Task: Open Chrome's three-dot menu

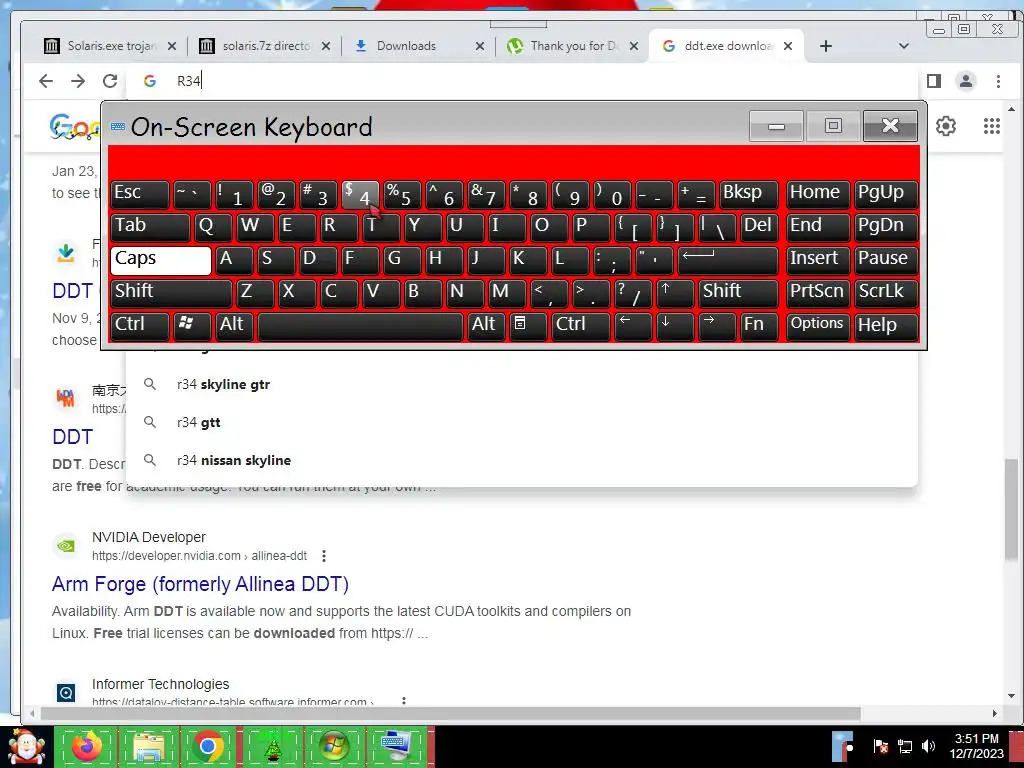Action: (998, 81)
